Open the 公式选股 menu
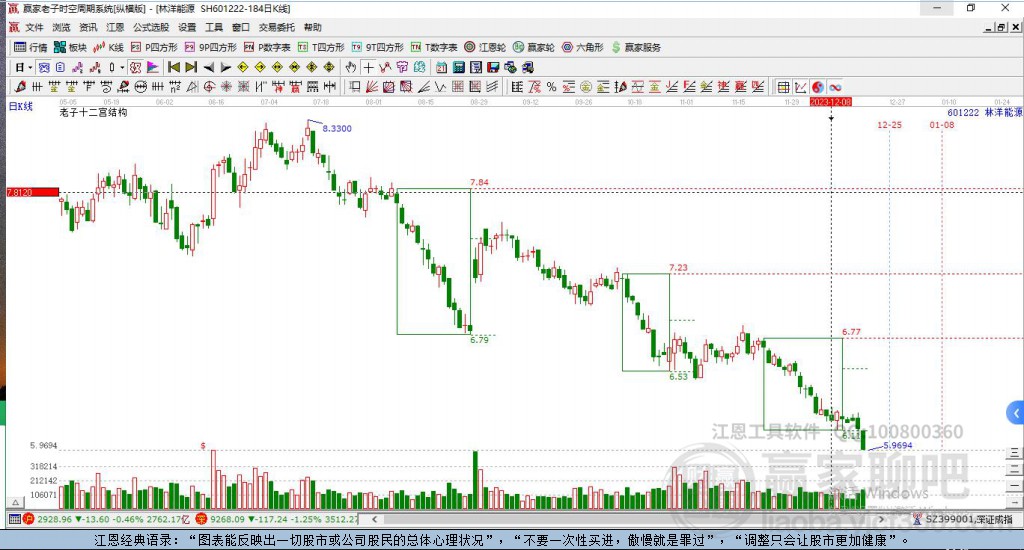 tap(151, 27)
